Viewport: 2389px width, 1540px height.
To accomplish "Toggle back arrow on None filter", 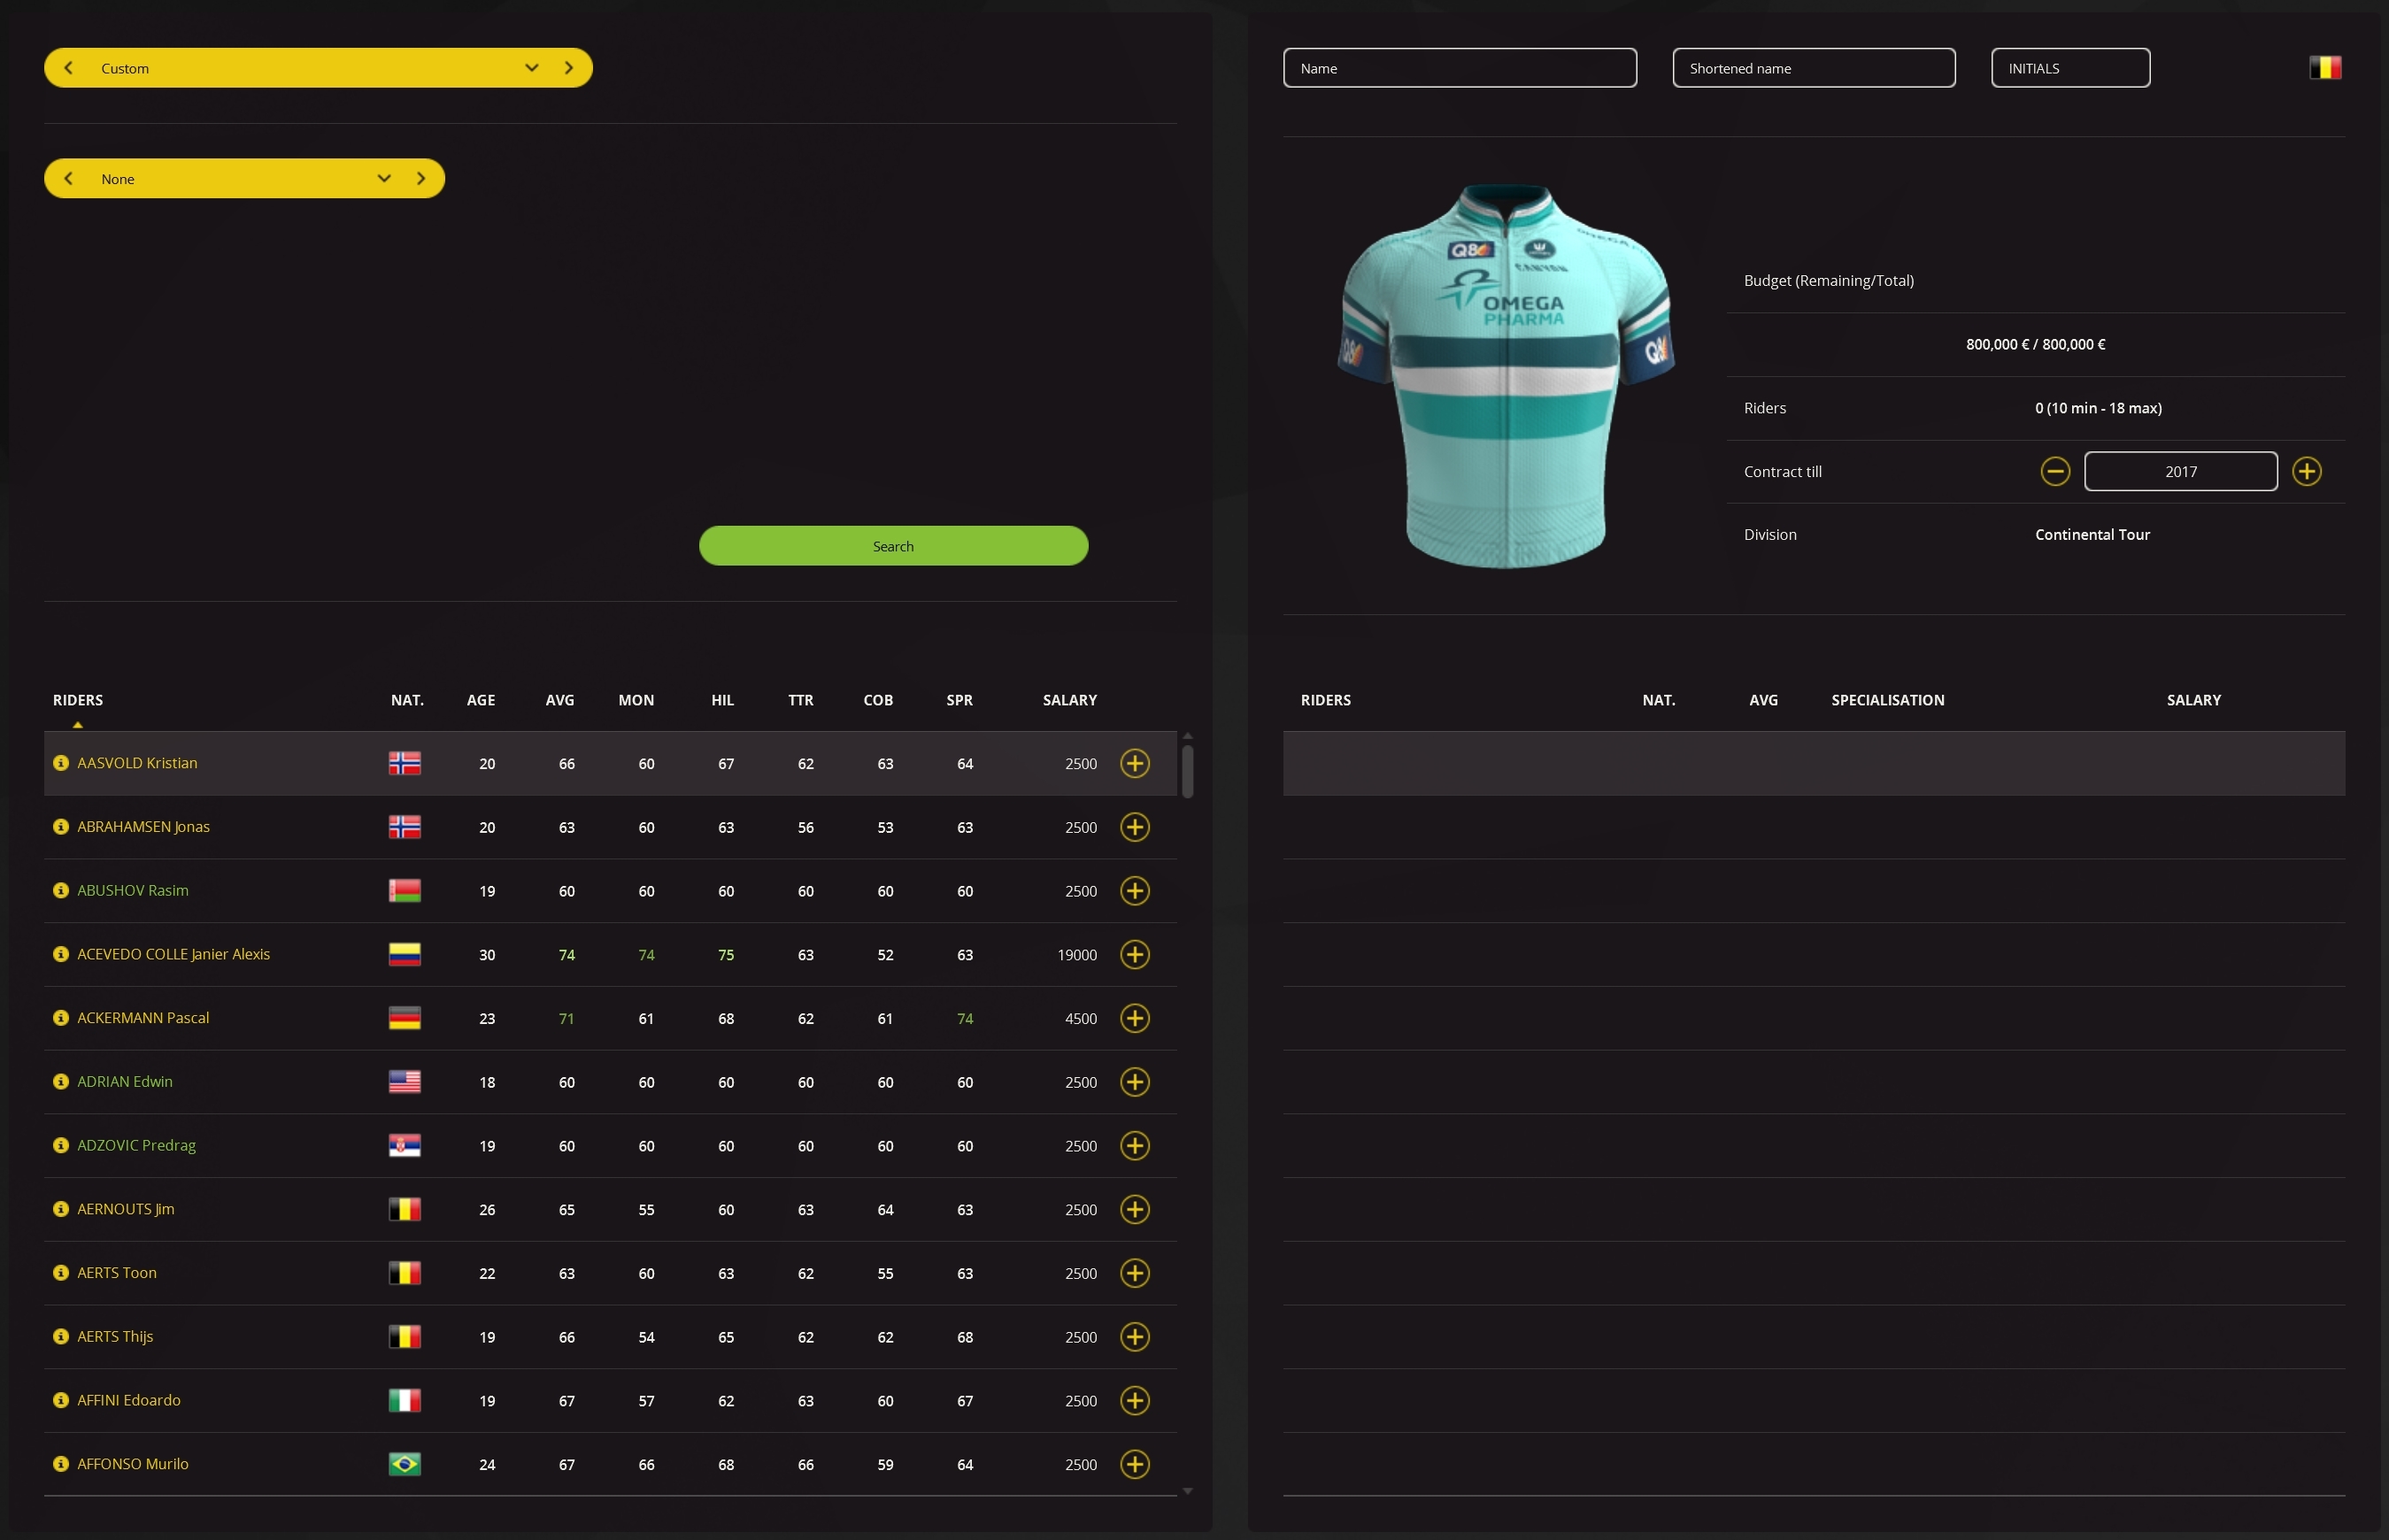I will (x=68, y=178).
